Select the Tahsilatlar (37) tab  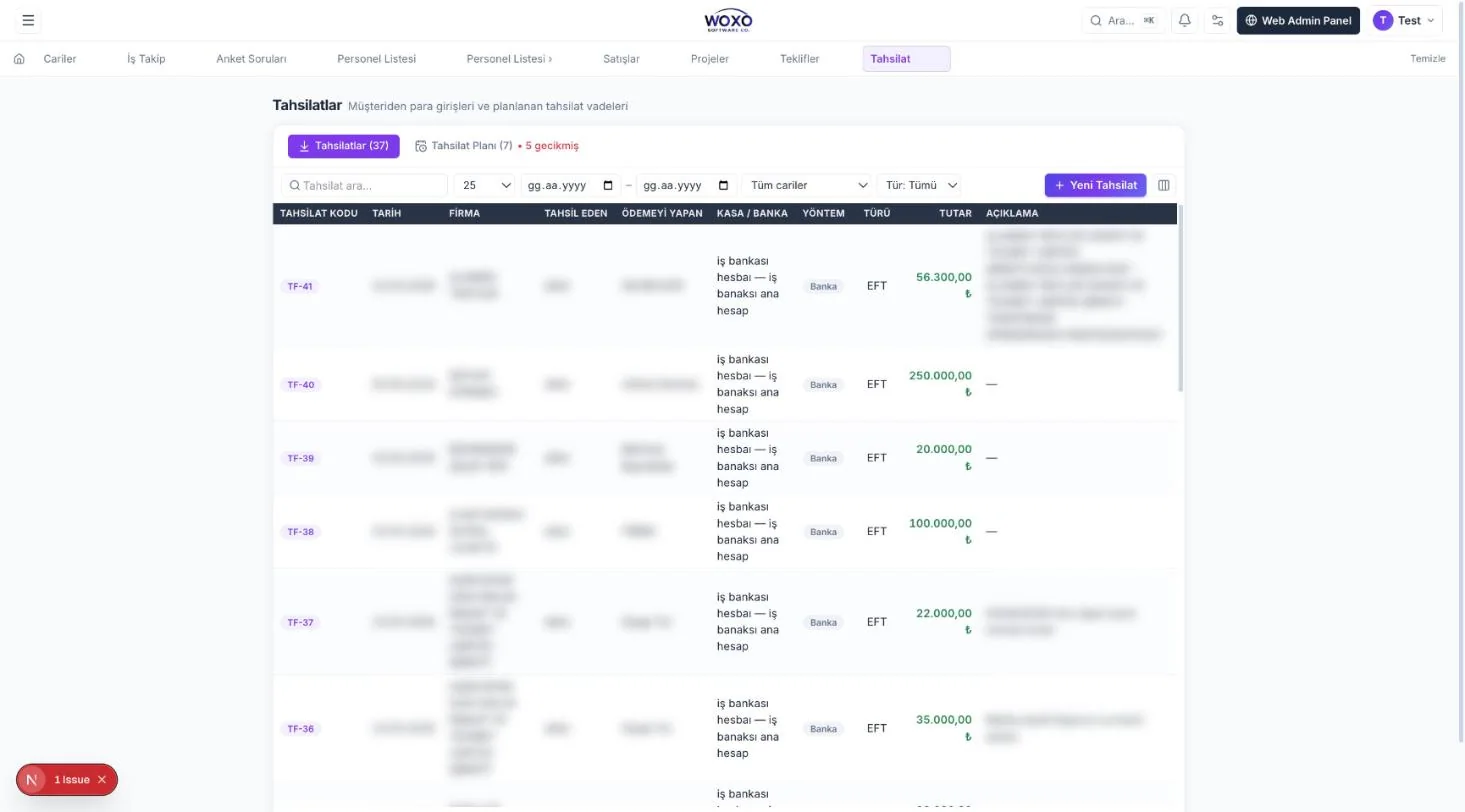pos(344,146)
